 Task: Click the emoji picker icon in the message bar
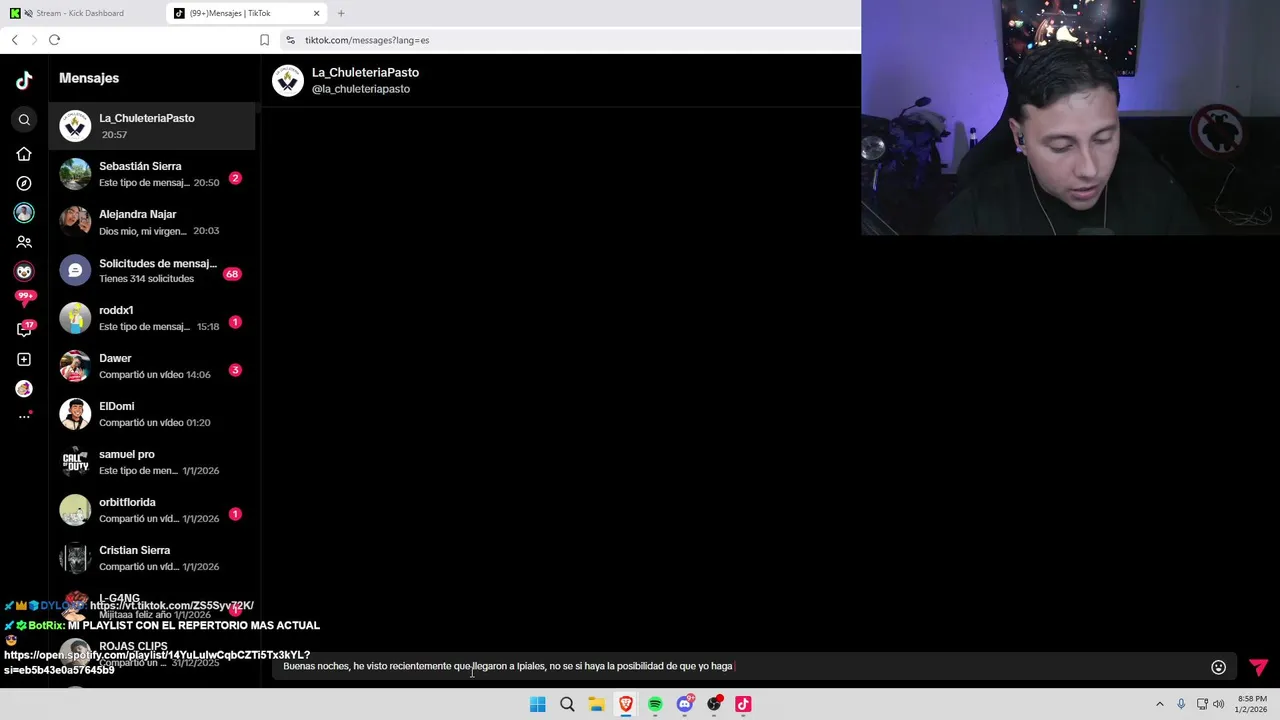(x=1218, y=667)
